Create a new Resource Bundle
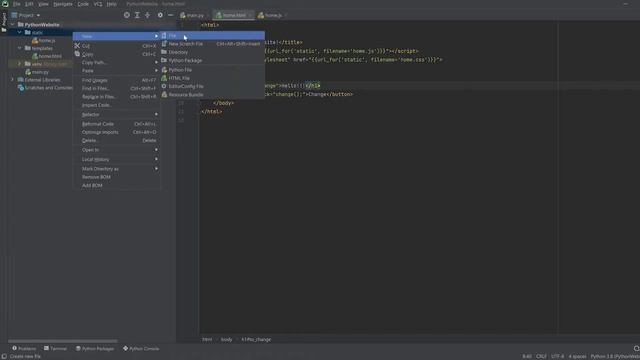640x360 pixels. point(212,95)
